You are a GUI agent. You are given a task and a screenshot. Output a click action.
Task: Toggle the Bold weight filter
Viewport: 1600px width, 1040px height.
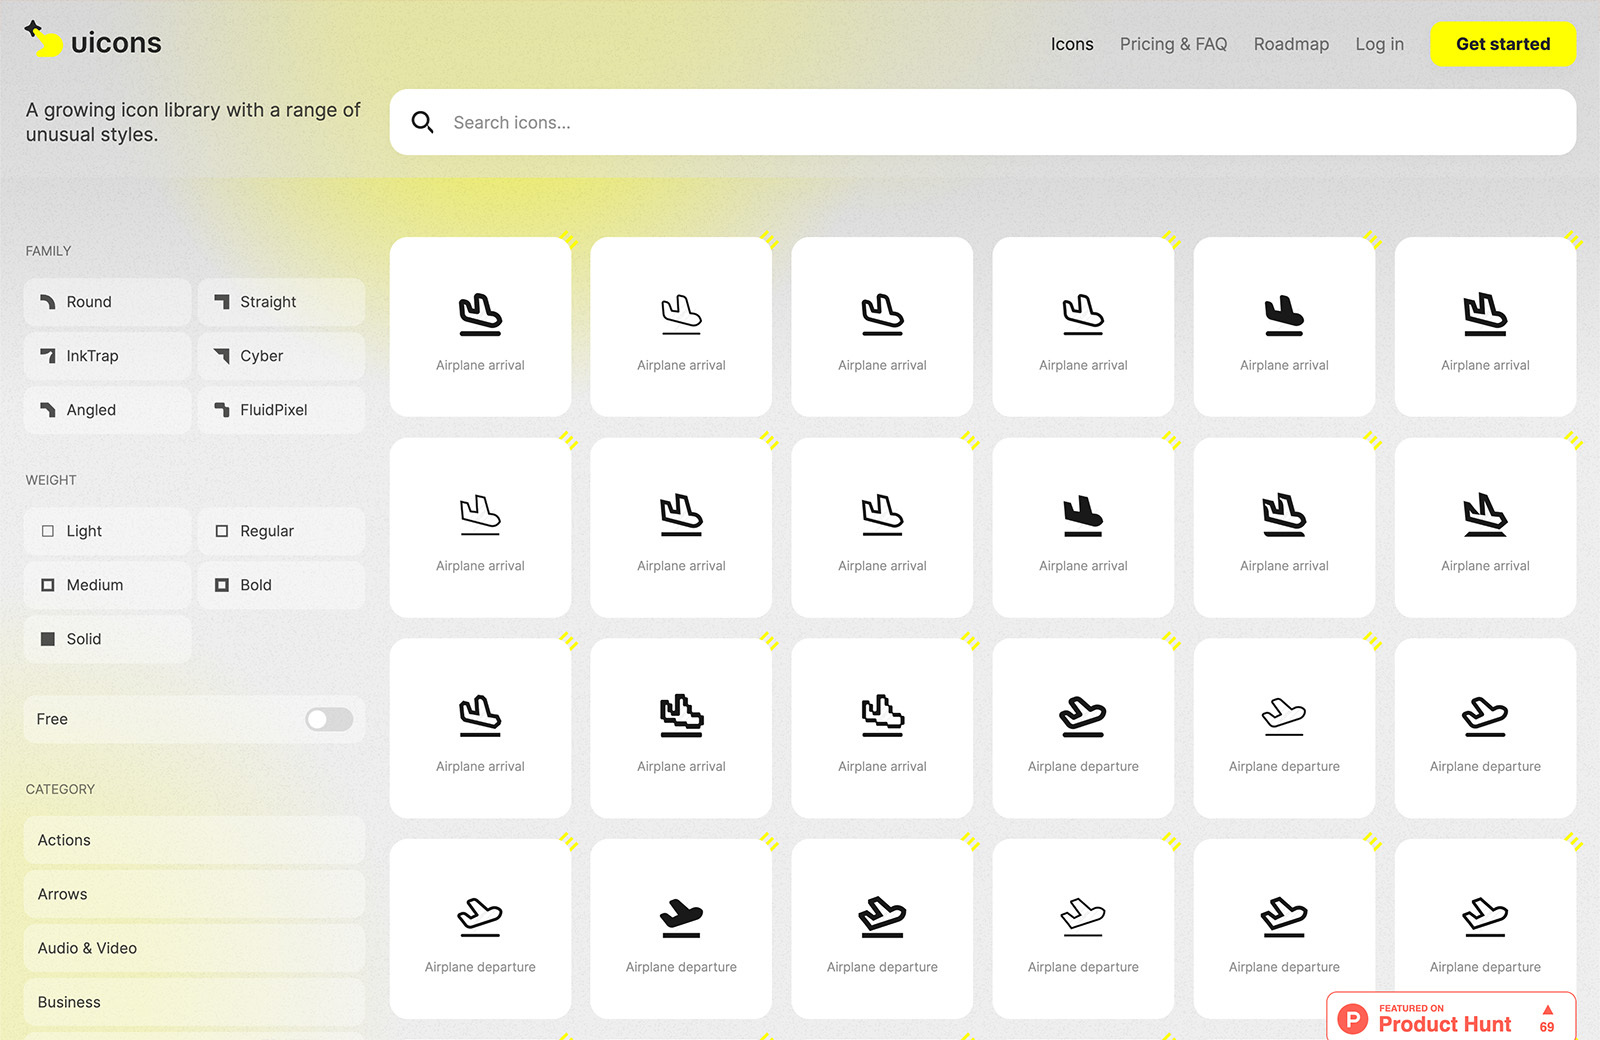click(x=281, y=585)
